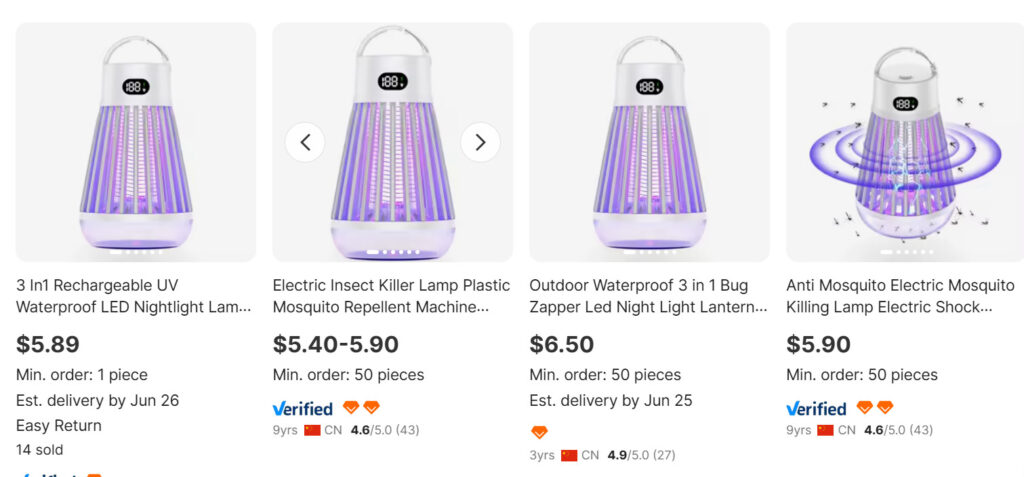Click the lamp photo with flying mosquitoes
Image resolution: width=1024 pixels, height=477 pixels.
905,142
